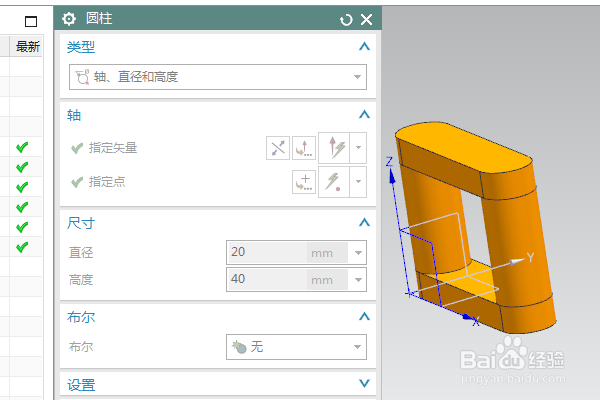
Task: Click the 类型 section title
Action: (81, 47)
